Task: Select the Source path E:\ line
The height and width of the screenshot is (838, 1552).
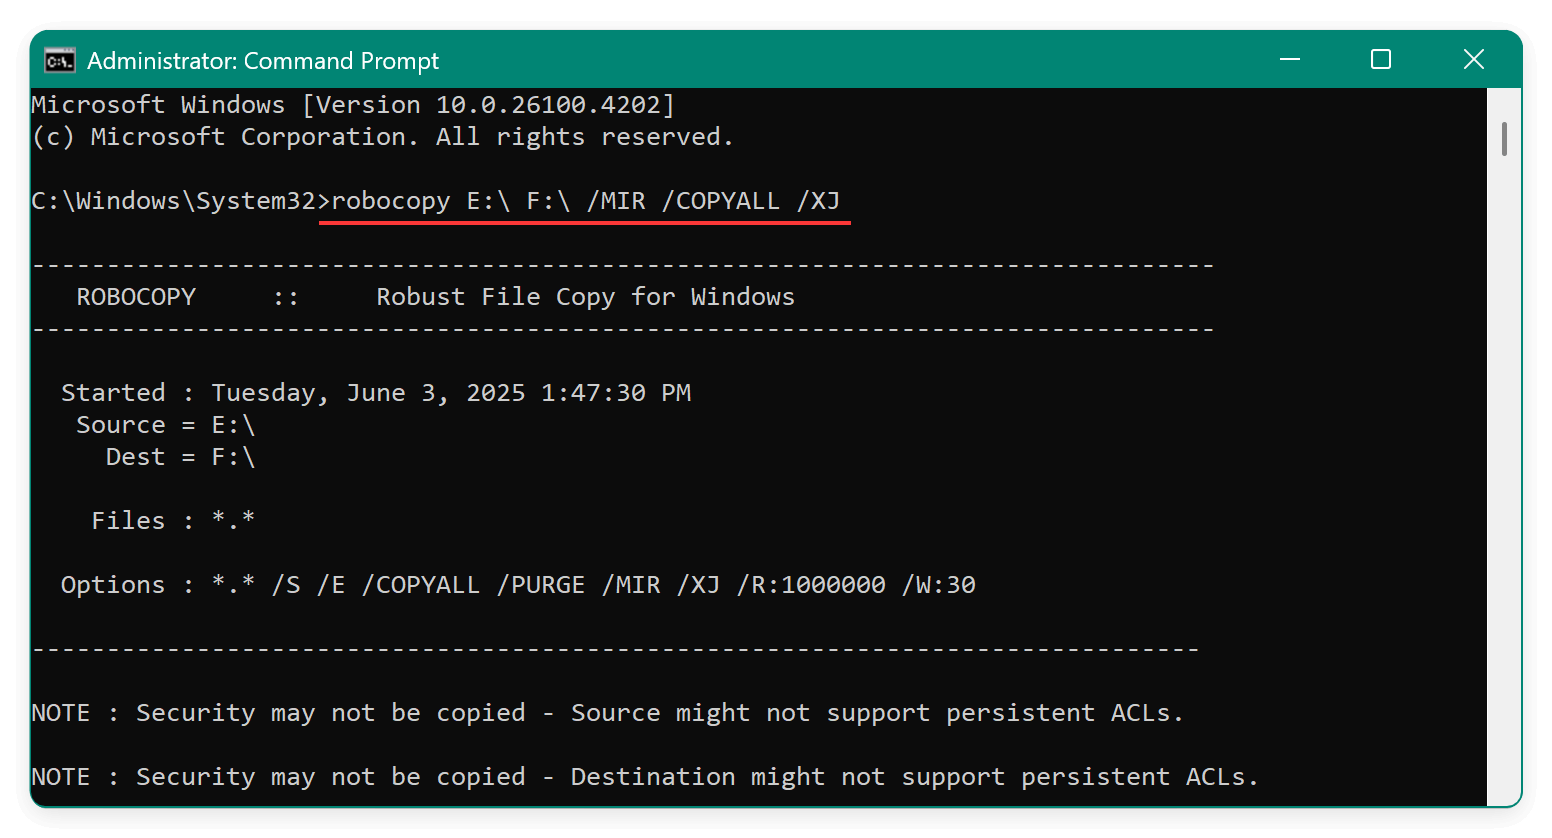Action: click(x=164, y=424)
